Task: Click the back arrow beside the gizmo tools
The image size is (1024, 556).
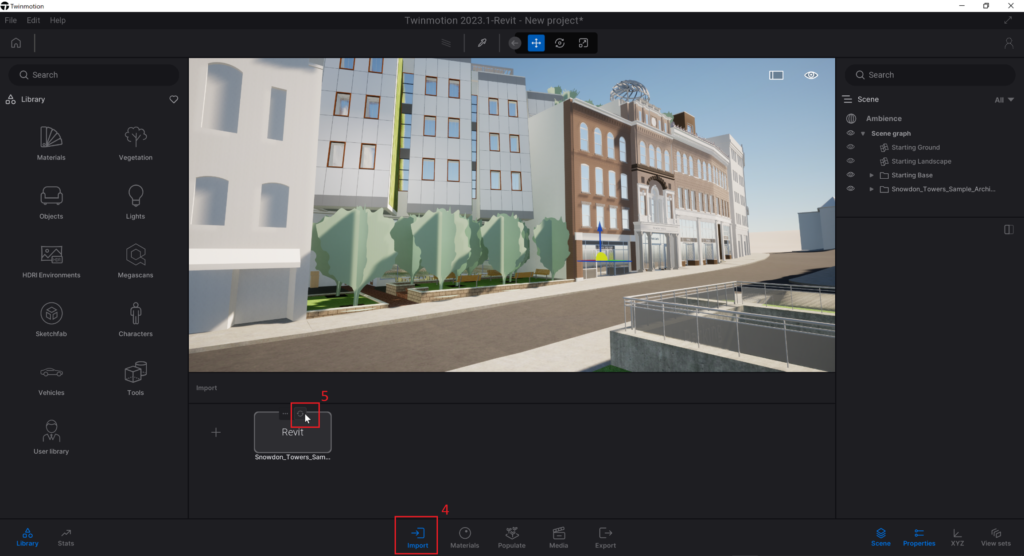Action: pos(515,43)
